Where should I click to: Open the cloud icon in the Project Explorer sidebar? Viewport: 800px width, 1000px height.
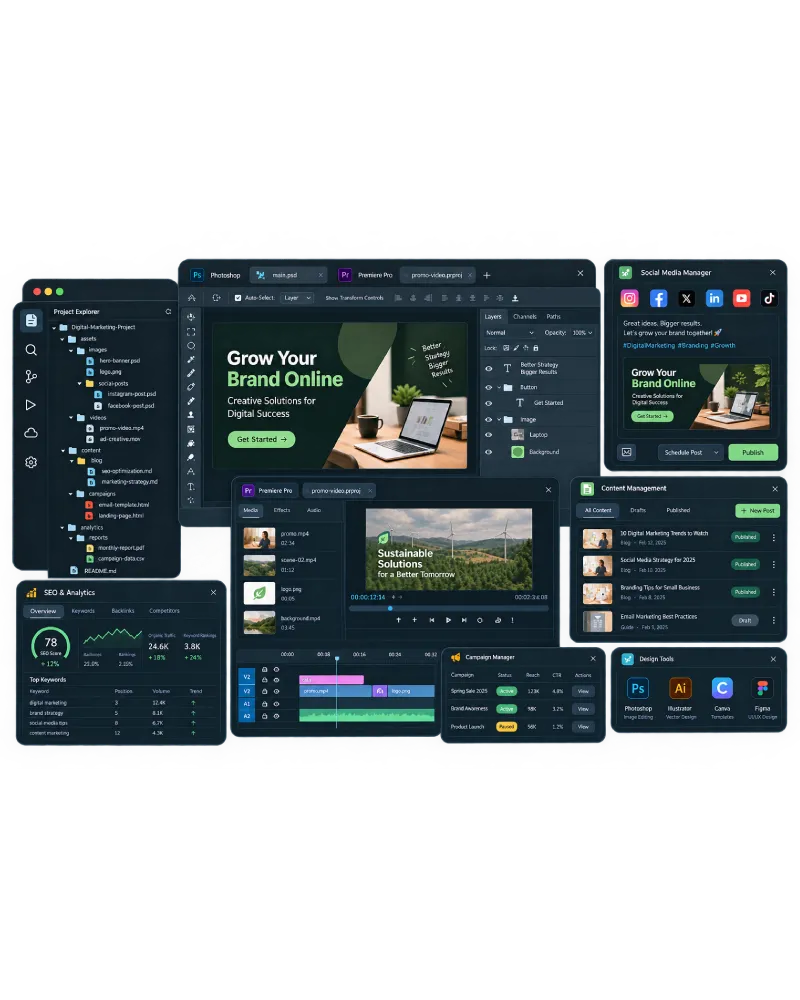pos(31,433)
